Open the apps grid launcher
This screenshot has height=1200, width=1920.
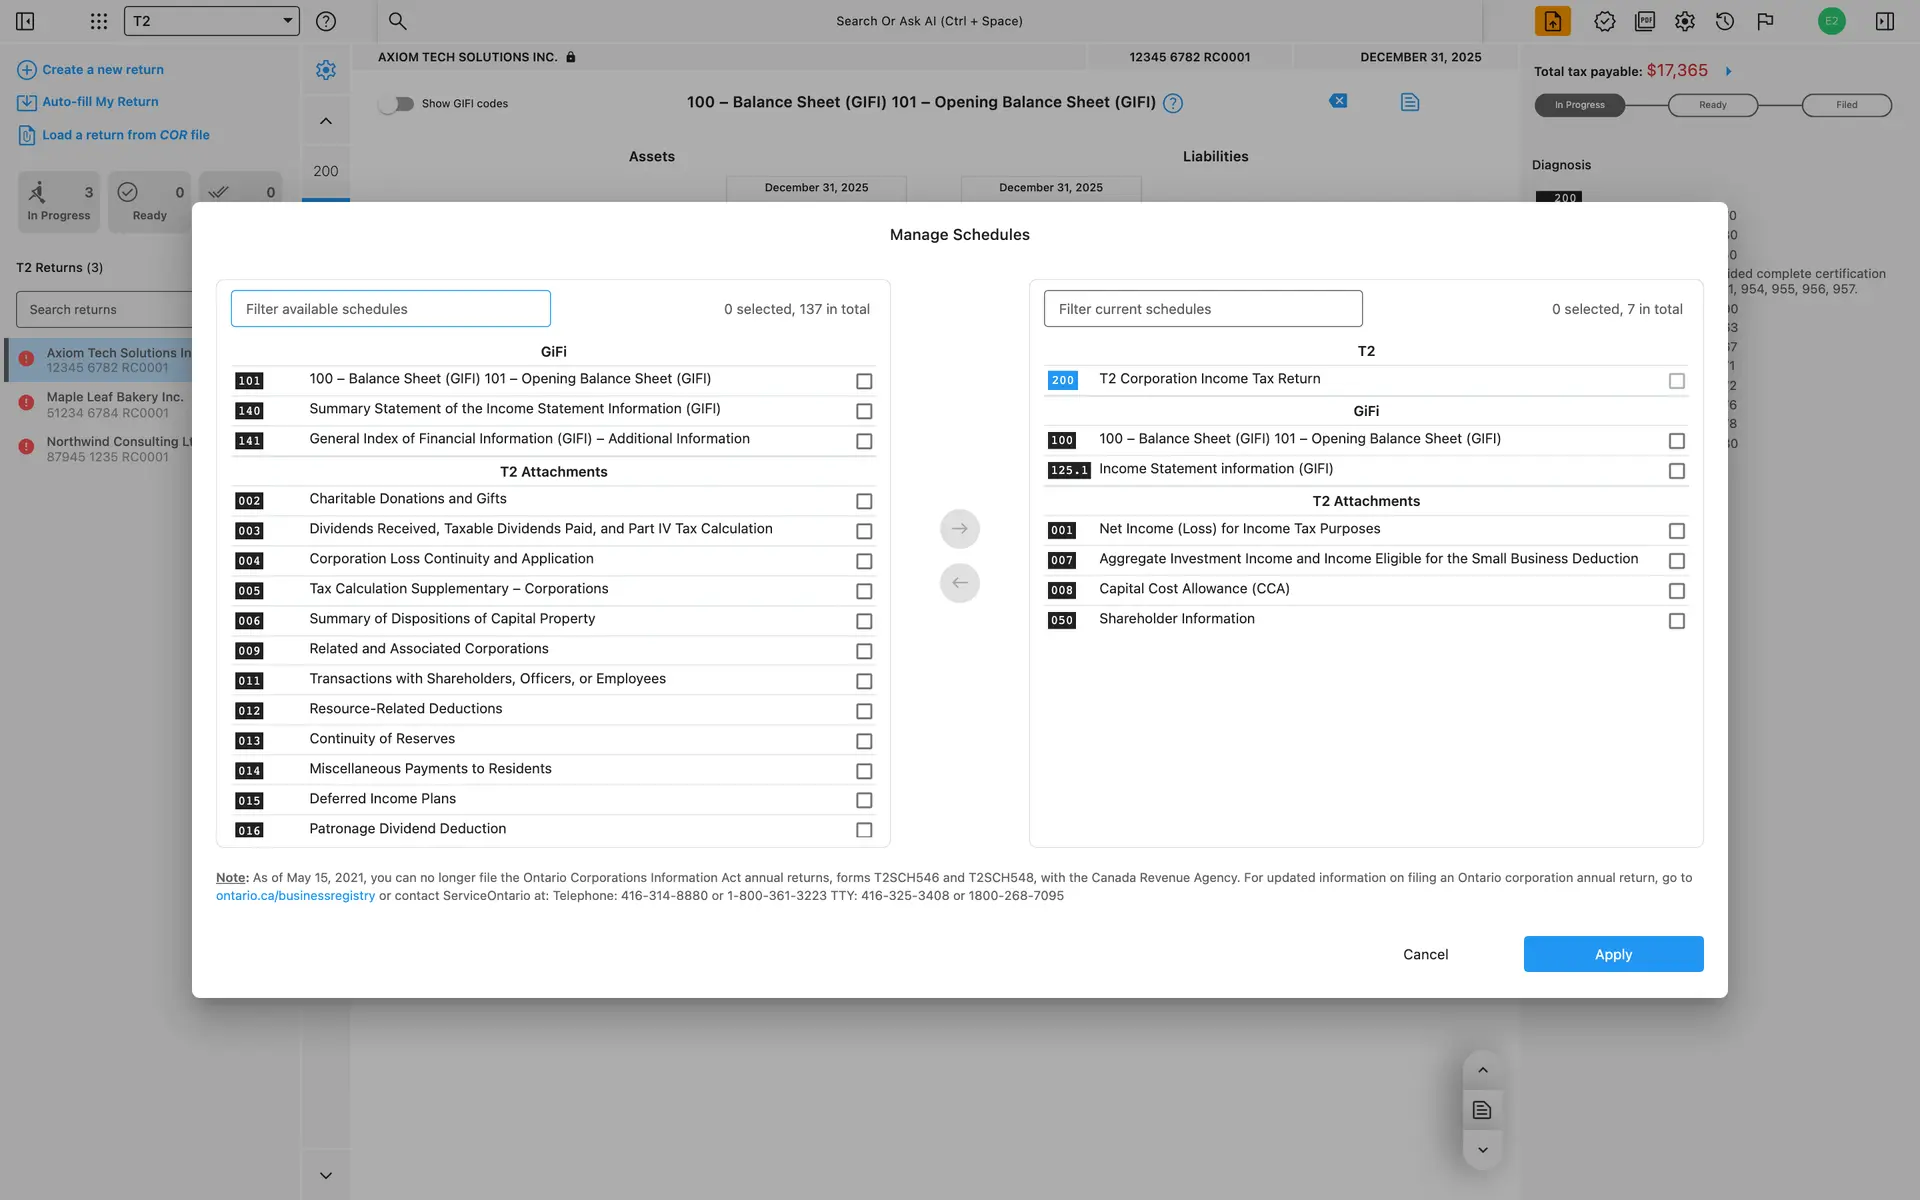tap(98, 21)
